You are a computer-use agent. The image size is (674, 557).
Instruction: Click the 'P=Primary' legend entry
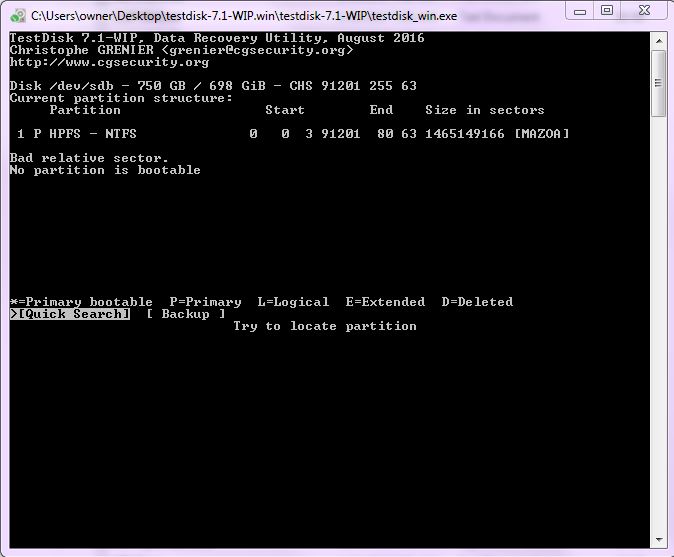[x=205, y=302]
